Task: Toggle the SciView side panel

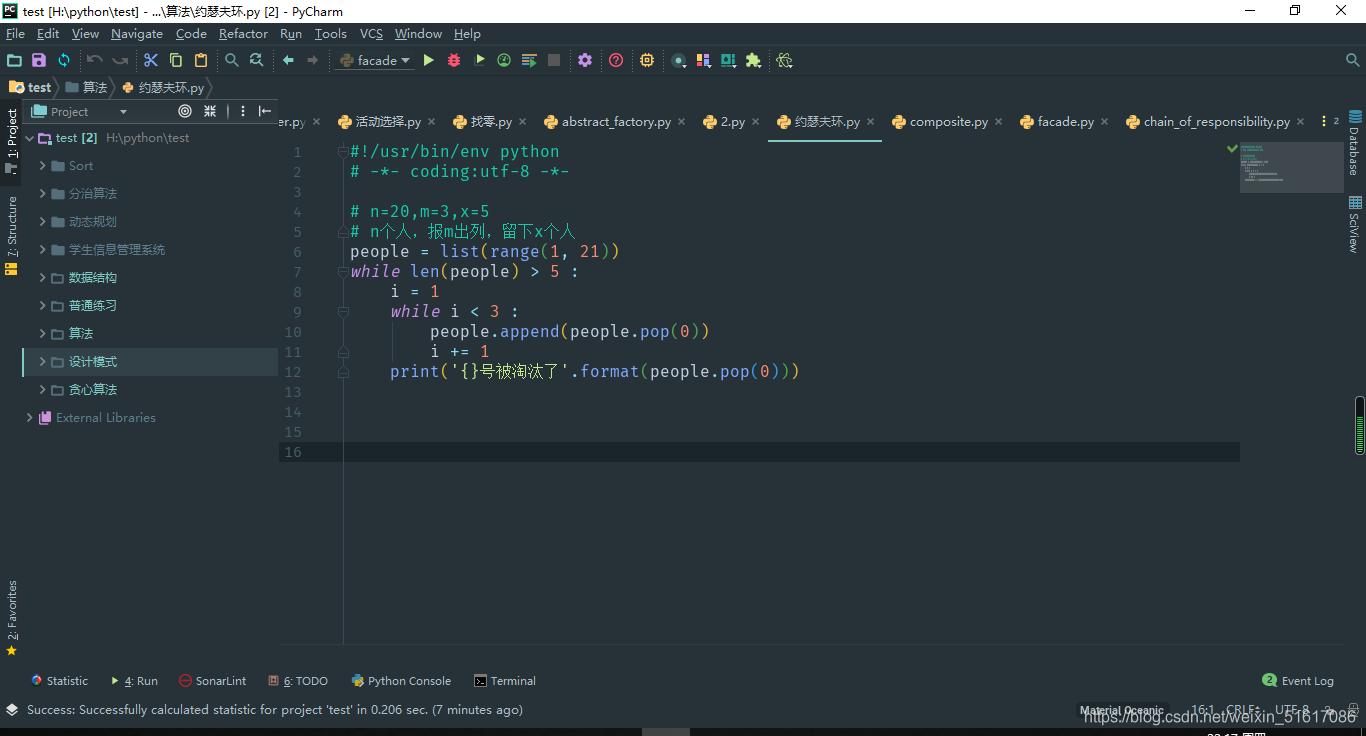Action: (1354, 225)
